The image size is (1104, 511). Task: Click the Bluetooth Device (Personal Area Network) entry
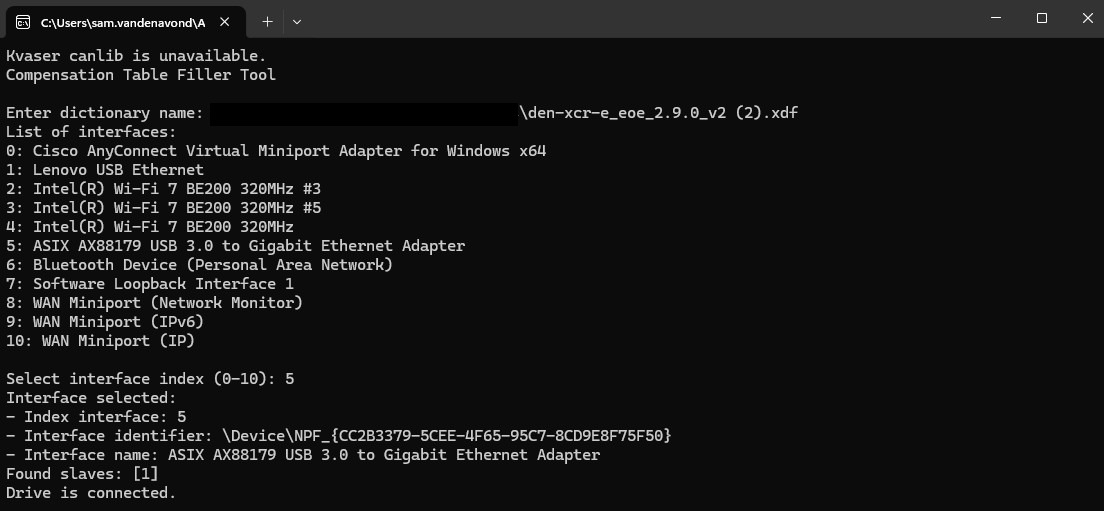tap(199, 265)
